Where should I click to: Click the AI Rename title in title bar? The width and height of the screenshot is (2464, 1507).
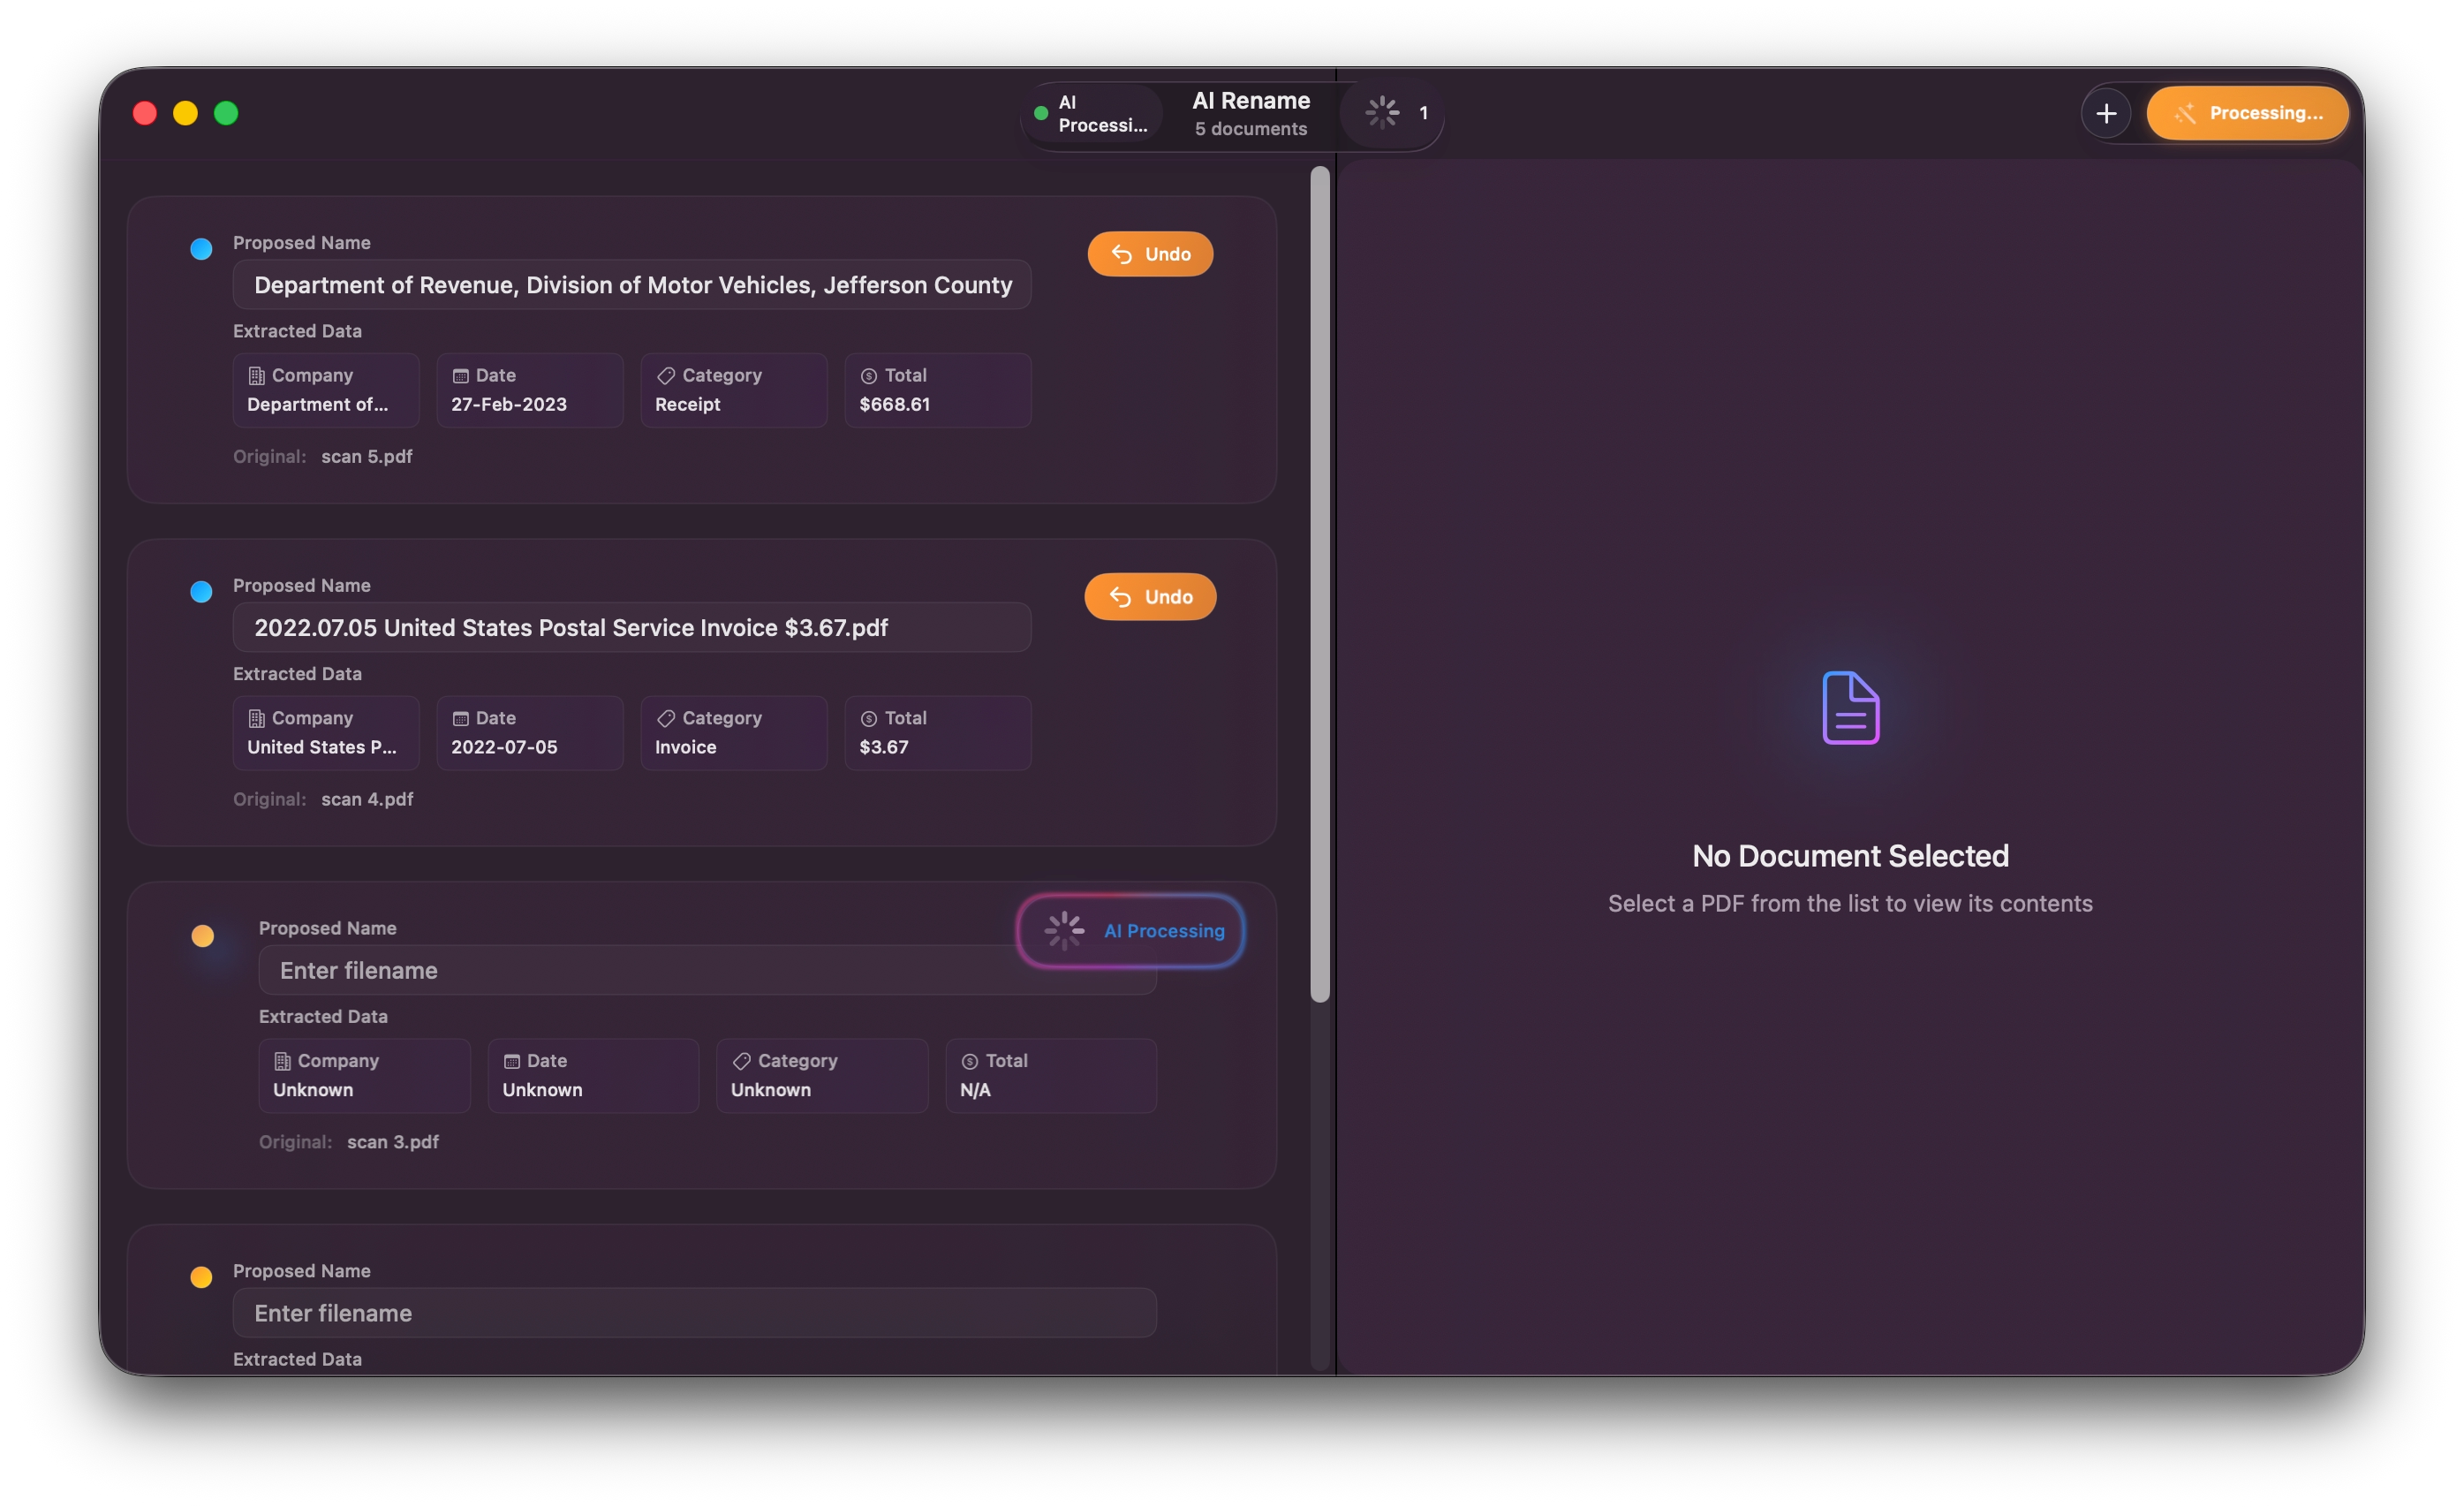(1250, 101)
